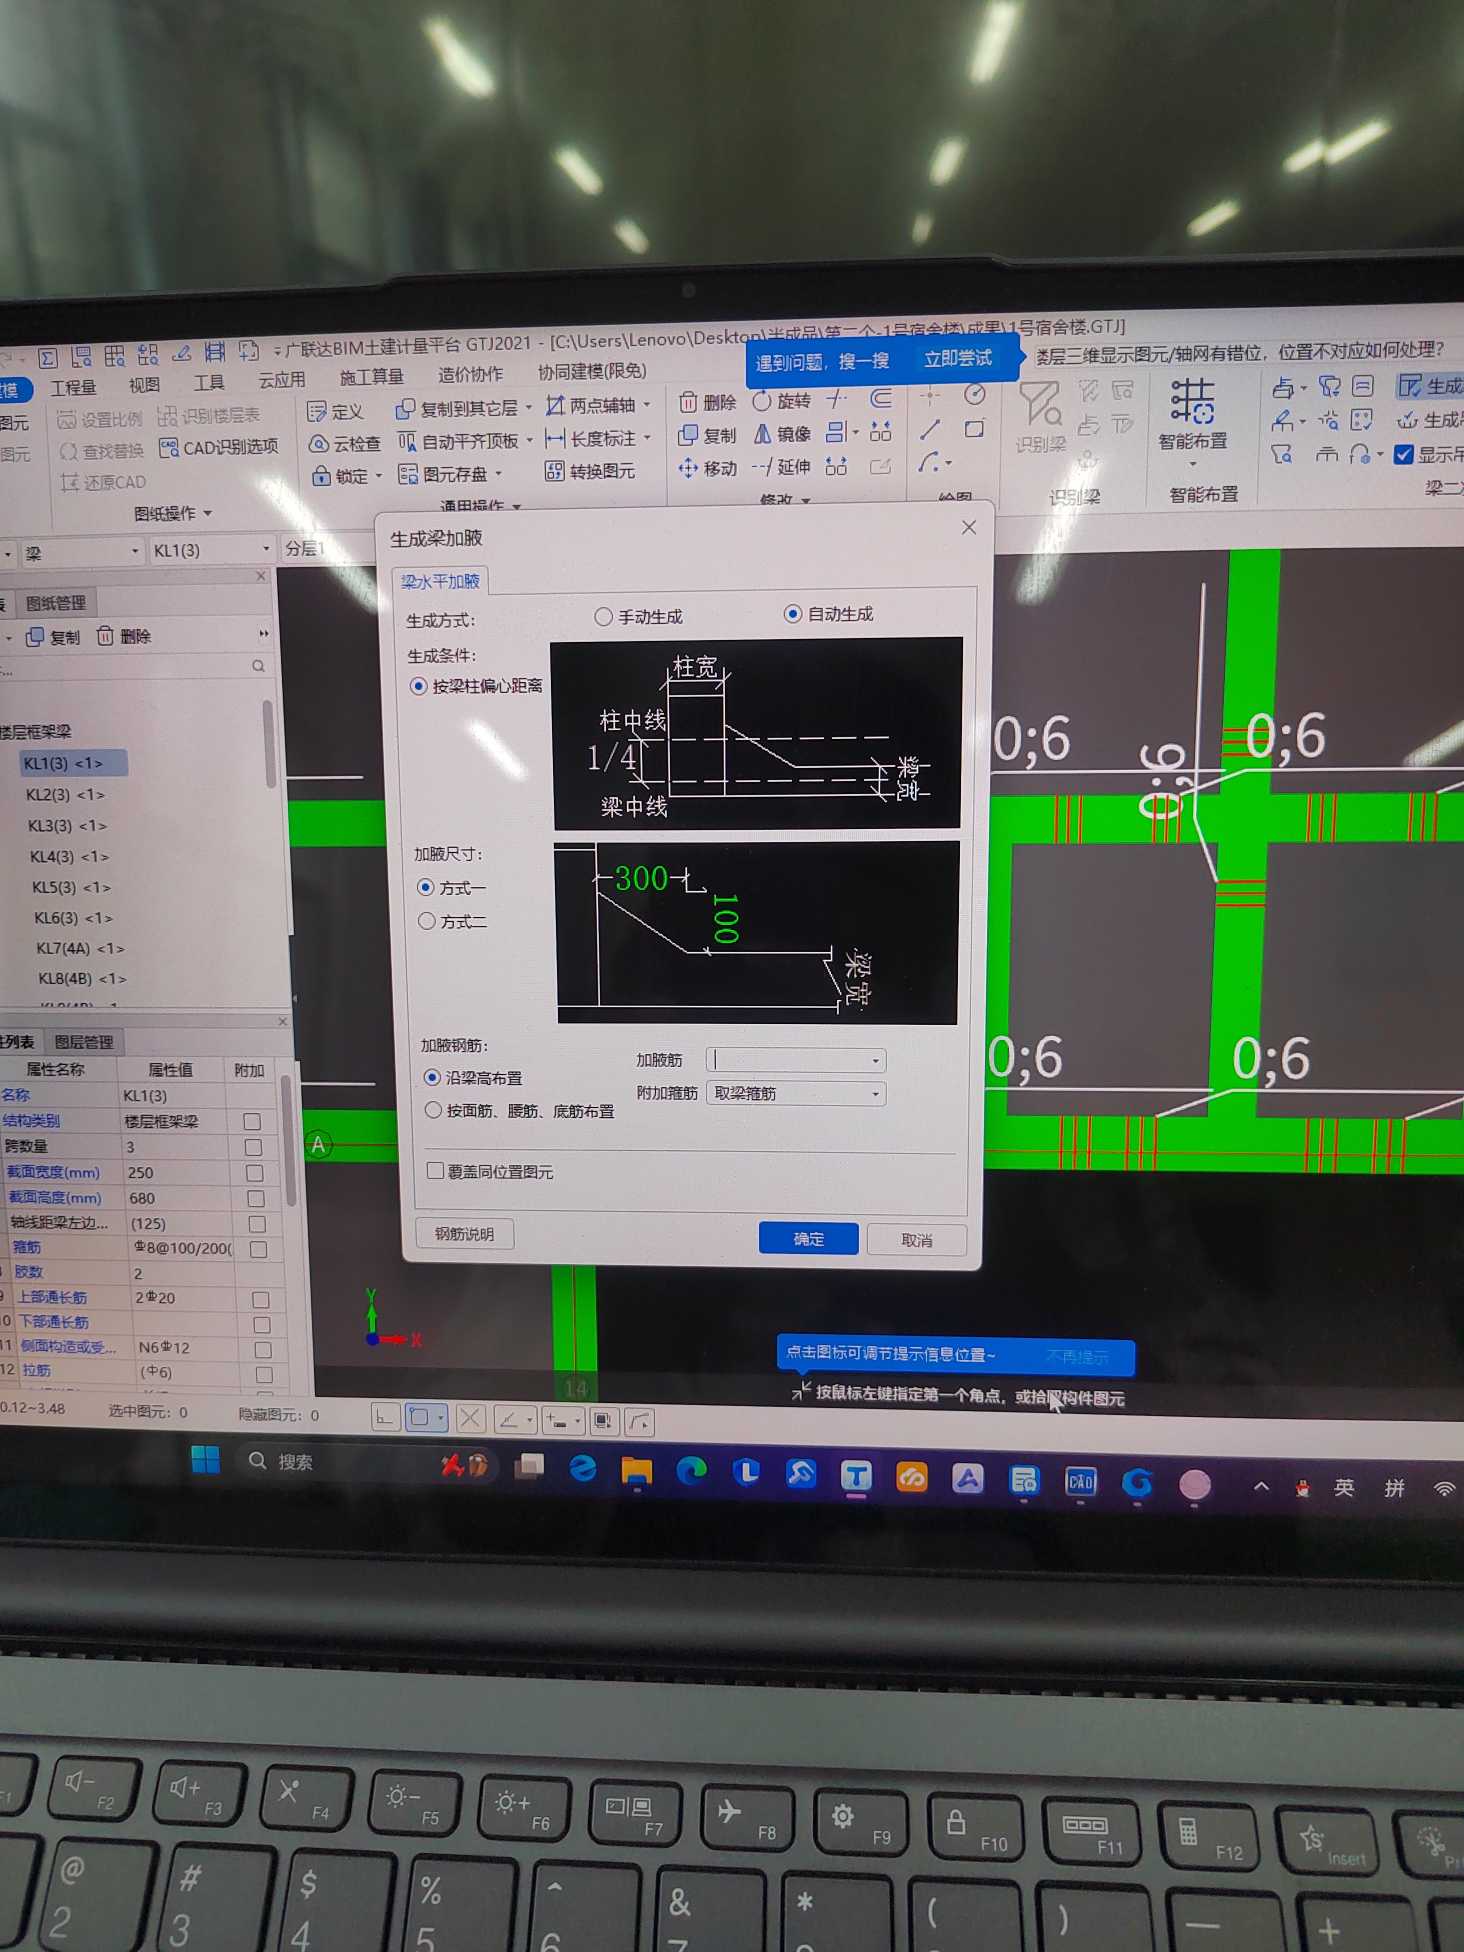Screen dimensions: 1464x1952
Task: Expand 复制到其它层 dropdown arrow
Action: point(529,408)
